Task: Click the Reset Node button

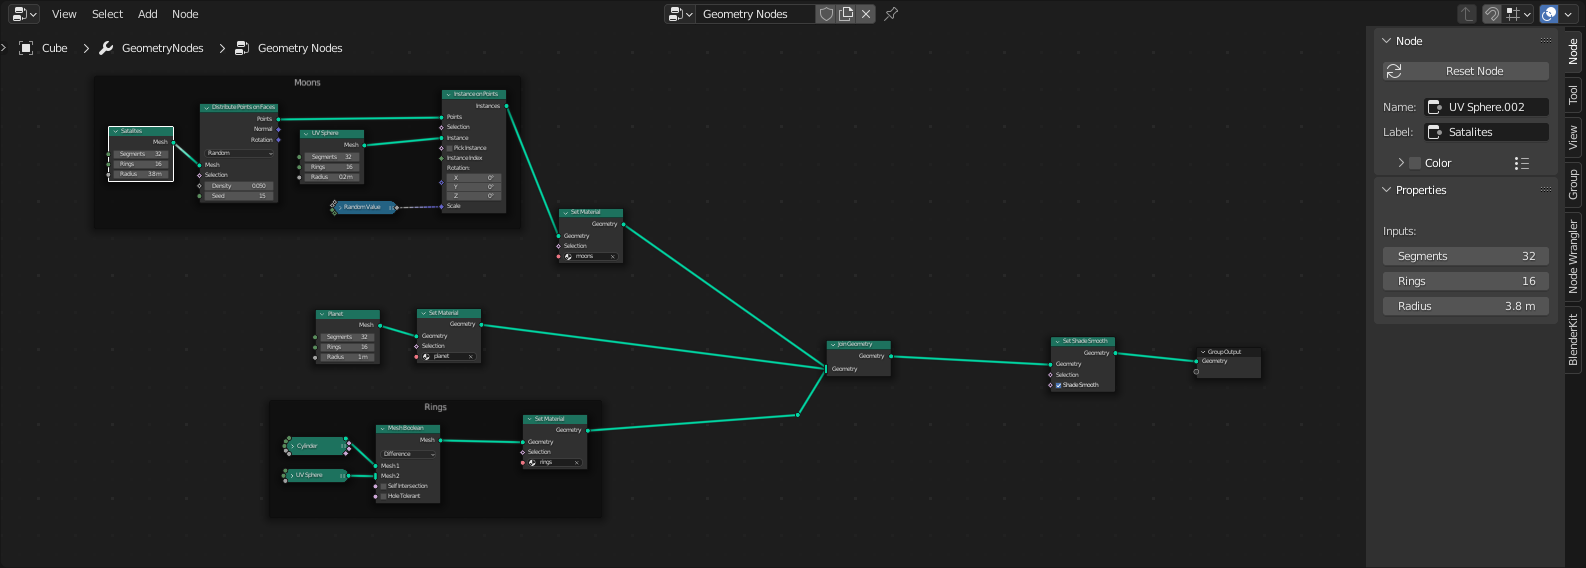Action: coord(1466,71)
